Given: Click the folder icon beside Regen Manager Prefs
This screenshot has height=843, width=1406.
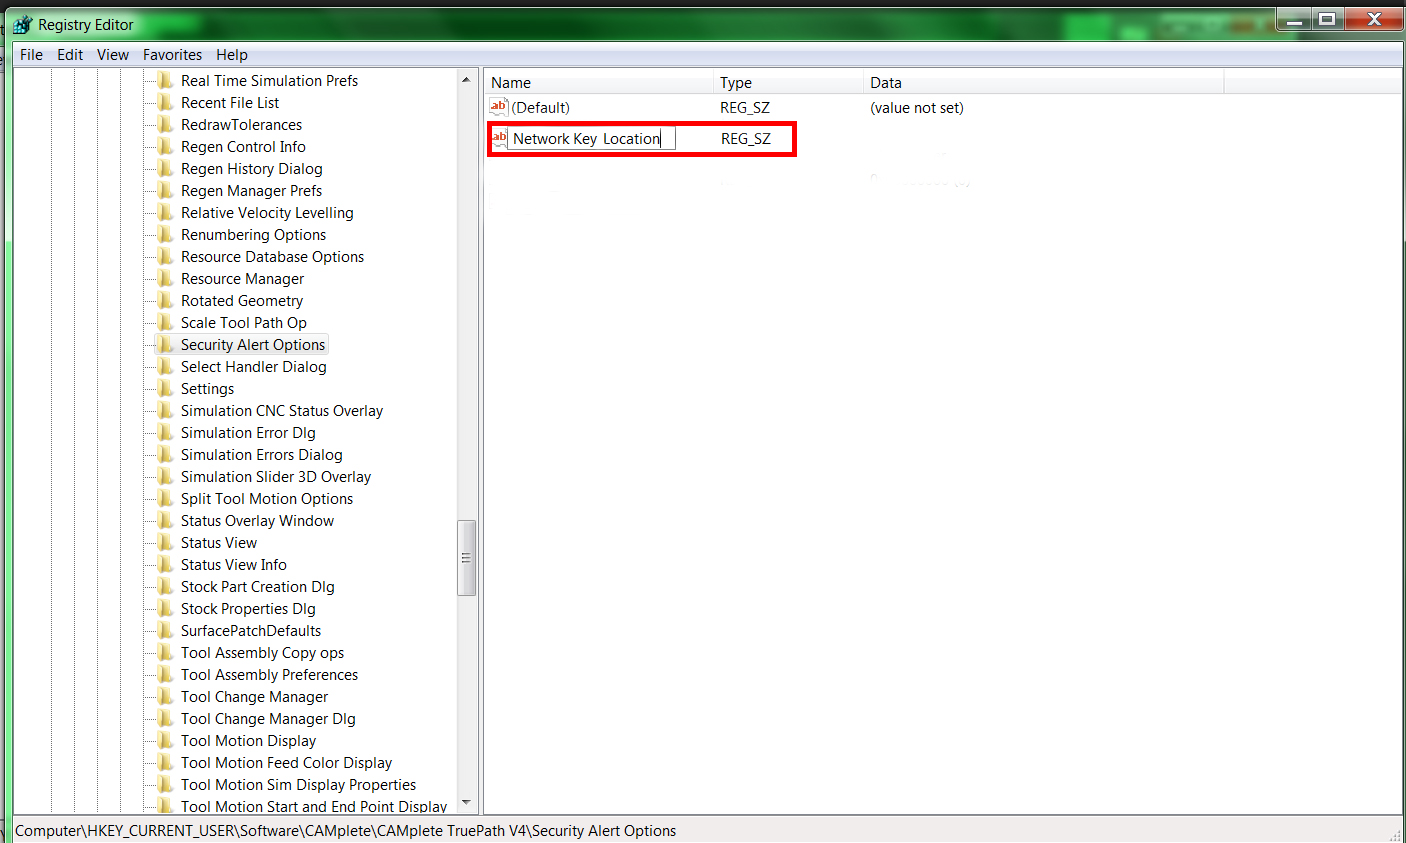Looking at the screenshot, I should pos(166,190).
